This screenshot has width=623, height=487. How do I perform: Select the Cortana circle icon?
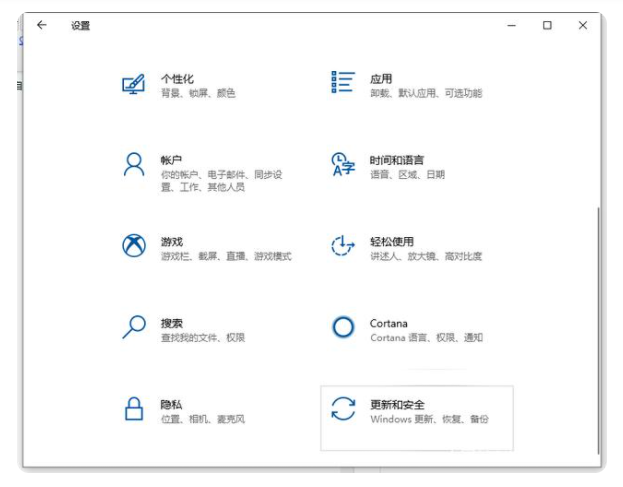point(343,328)
